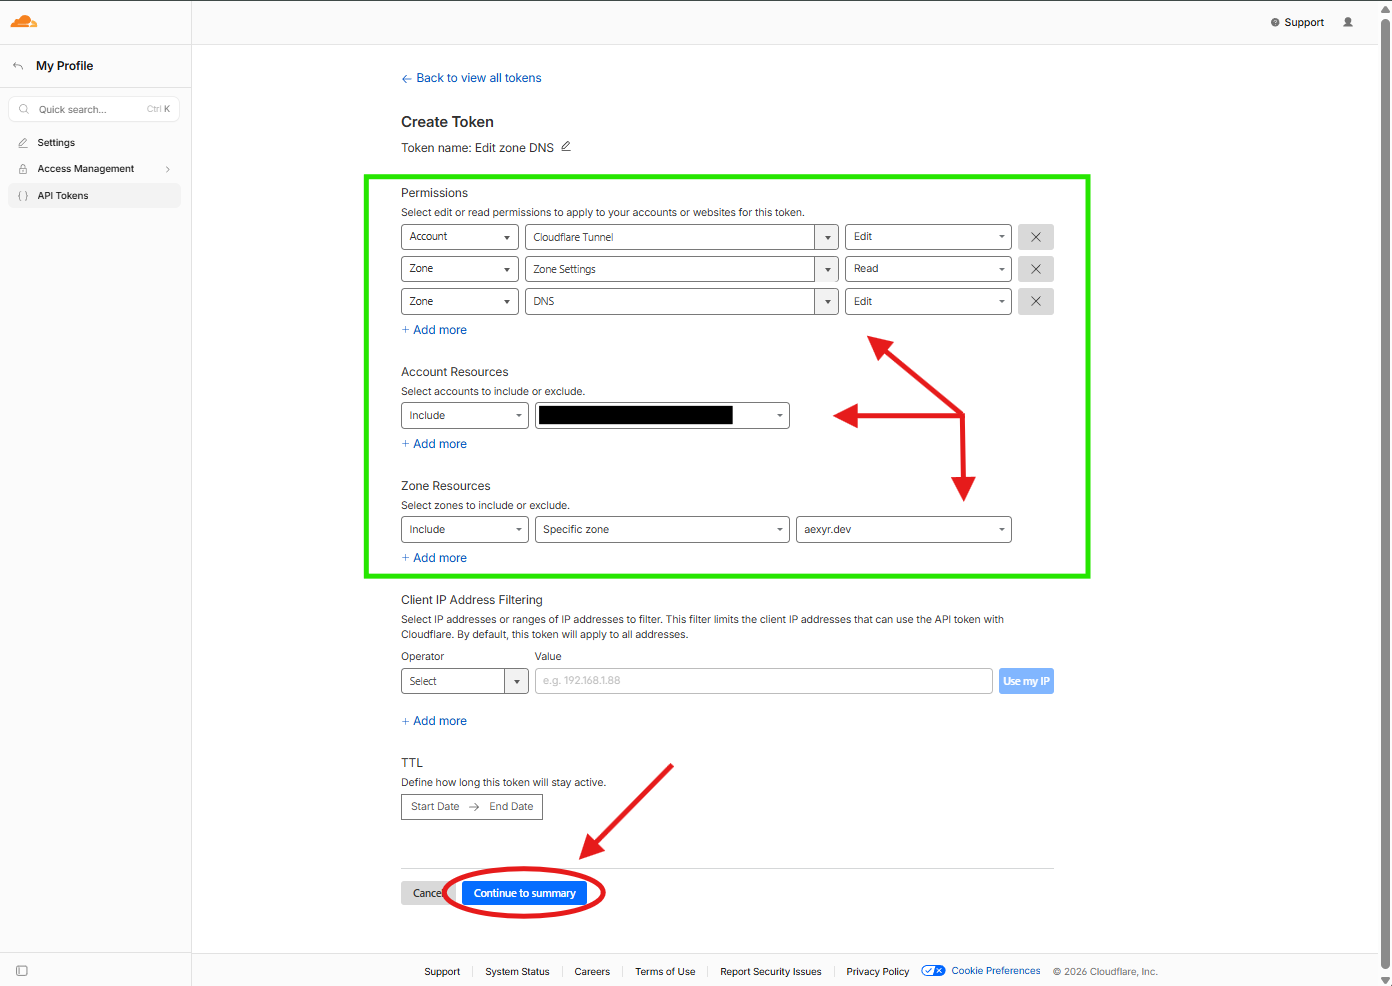The width and height of the screenshot is (1392, 986).
Task: Open Report Security Issues link
Action: (x=771, y=972)
